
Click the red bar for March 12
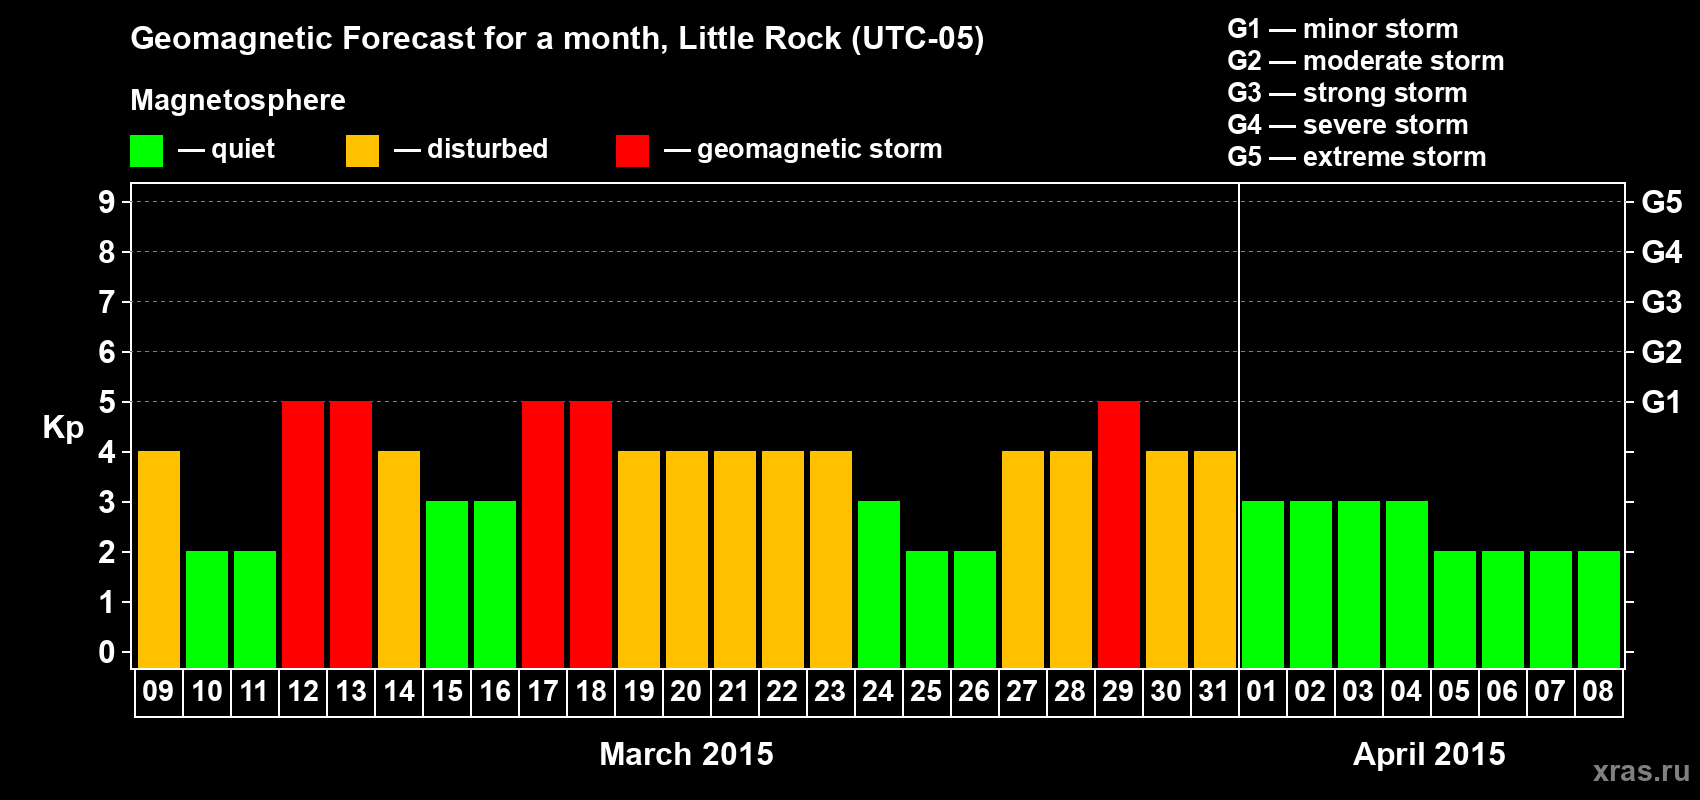303,535
